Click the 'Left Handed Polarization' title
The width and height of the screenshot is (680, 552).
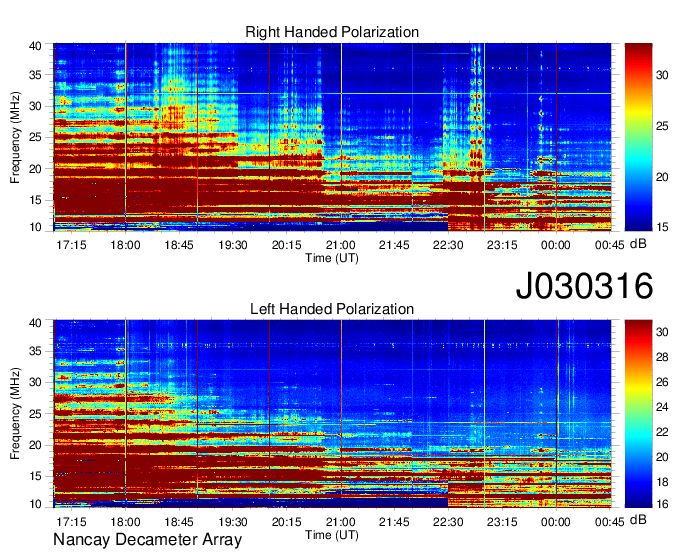pos(332,309)
